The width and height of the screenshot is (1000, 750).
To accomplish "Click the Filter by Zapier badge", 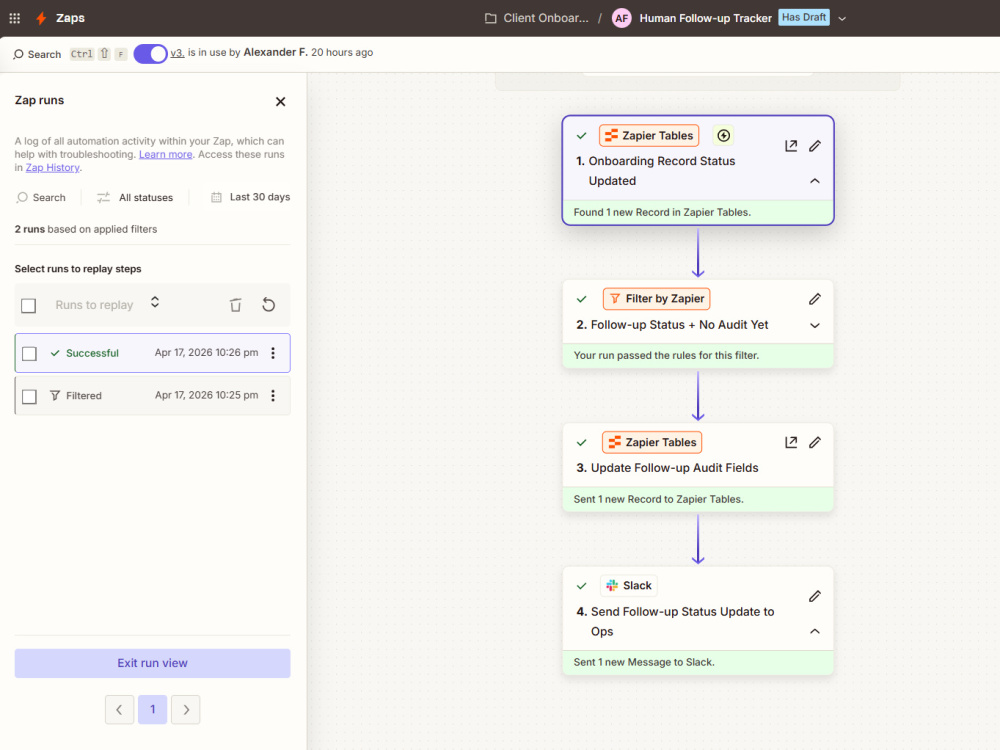I will pos(656,298).
